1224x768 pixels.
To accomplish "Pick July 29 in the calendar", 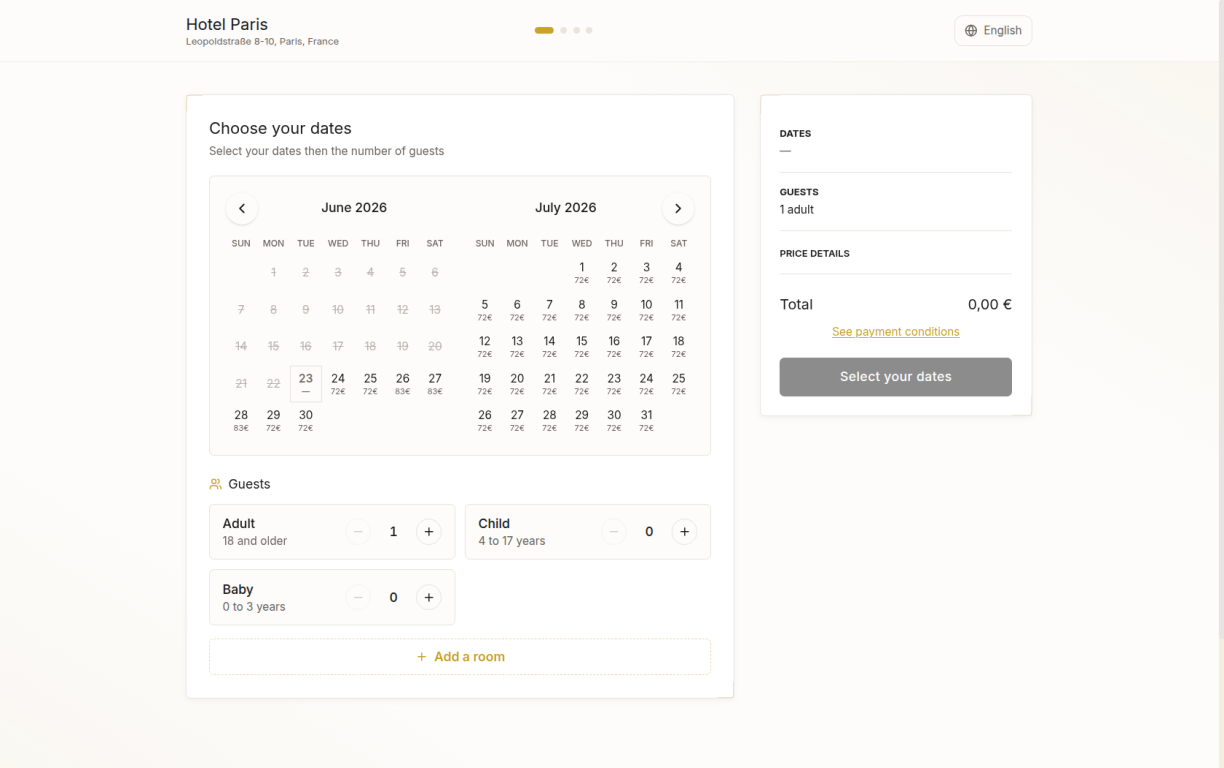I will click(x=582, y=421).
